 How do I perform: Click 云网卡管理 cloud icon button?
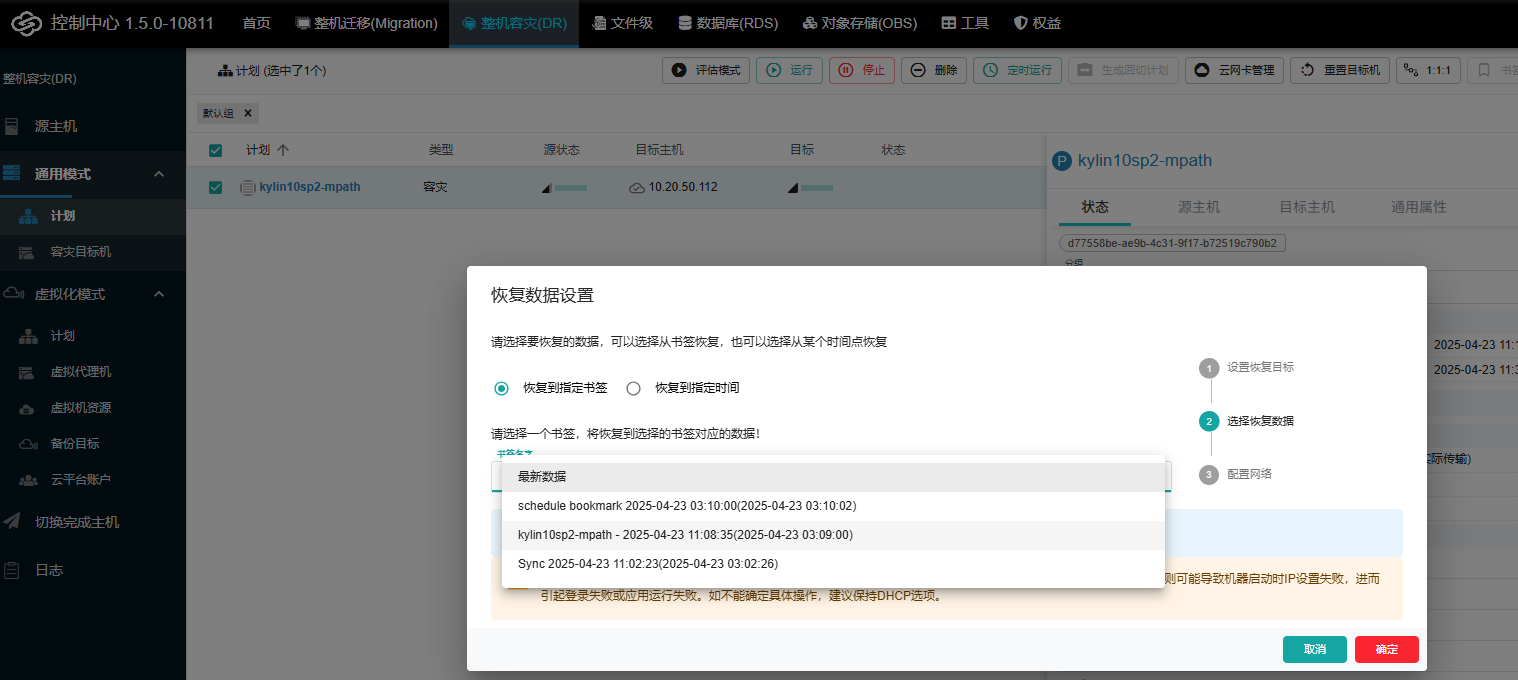[x=1235, y=70]
